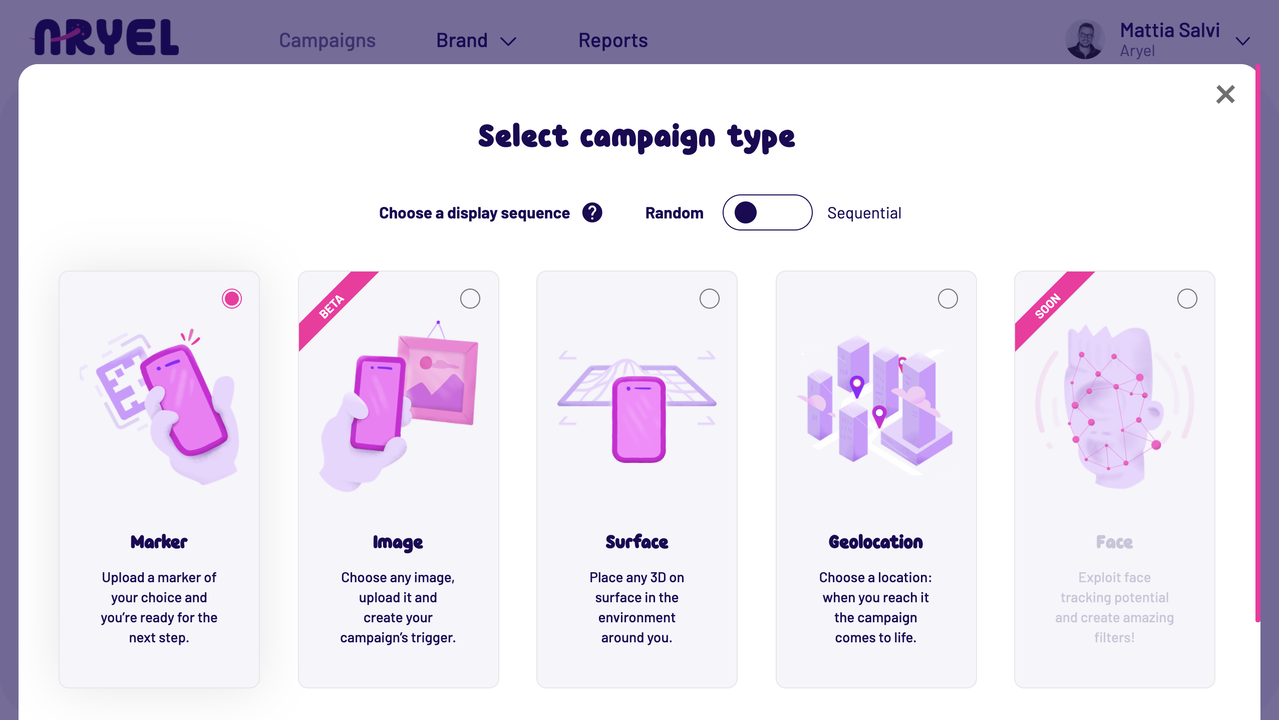
Task: Click the Geolocation map pins illustration
Action: pos(877,402)
